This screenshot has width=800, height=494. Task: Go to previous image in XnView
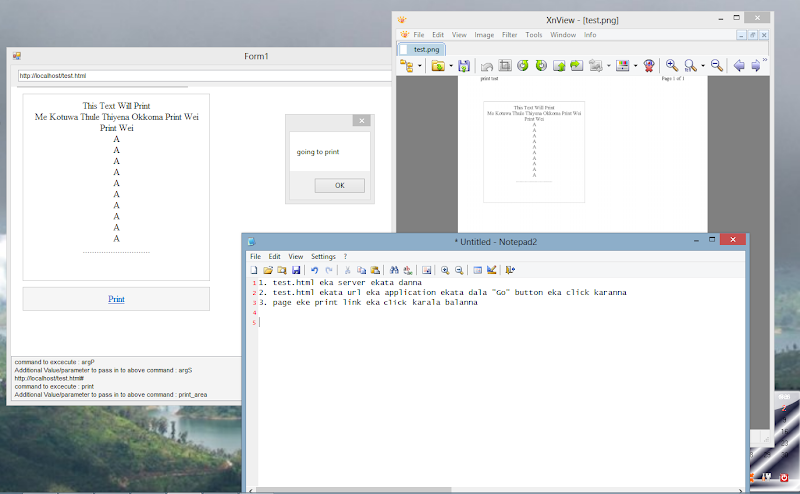click(x=739, y=65)
